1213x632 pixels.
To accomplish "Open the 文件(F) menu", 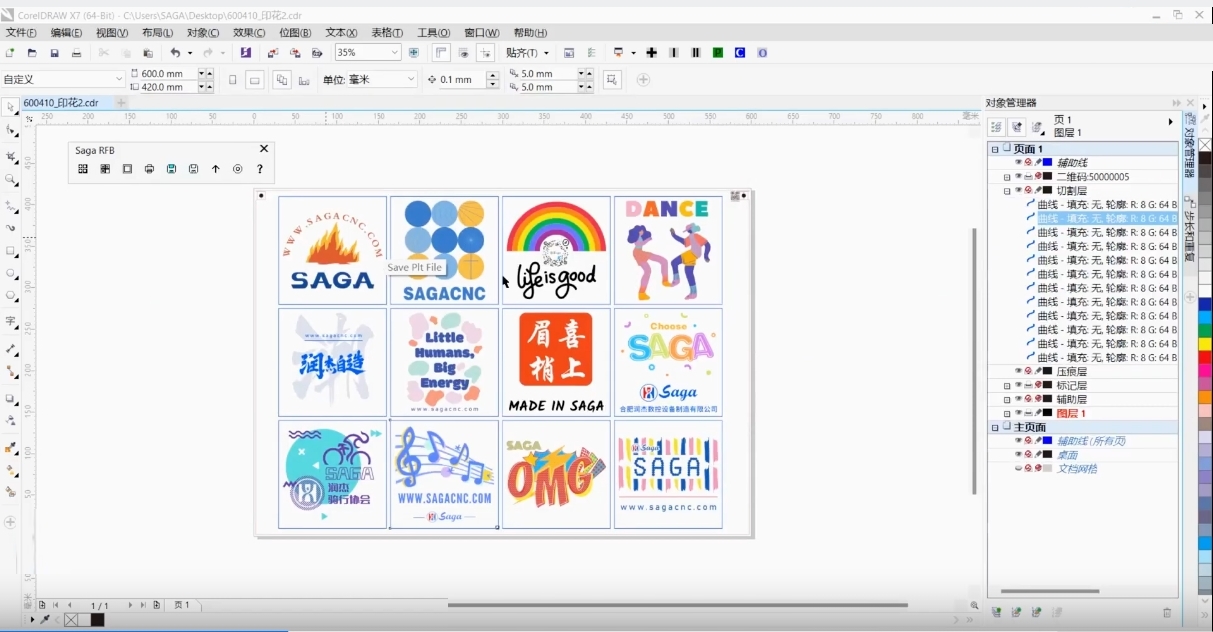I will [x=21, y=33].
